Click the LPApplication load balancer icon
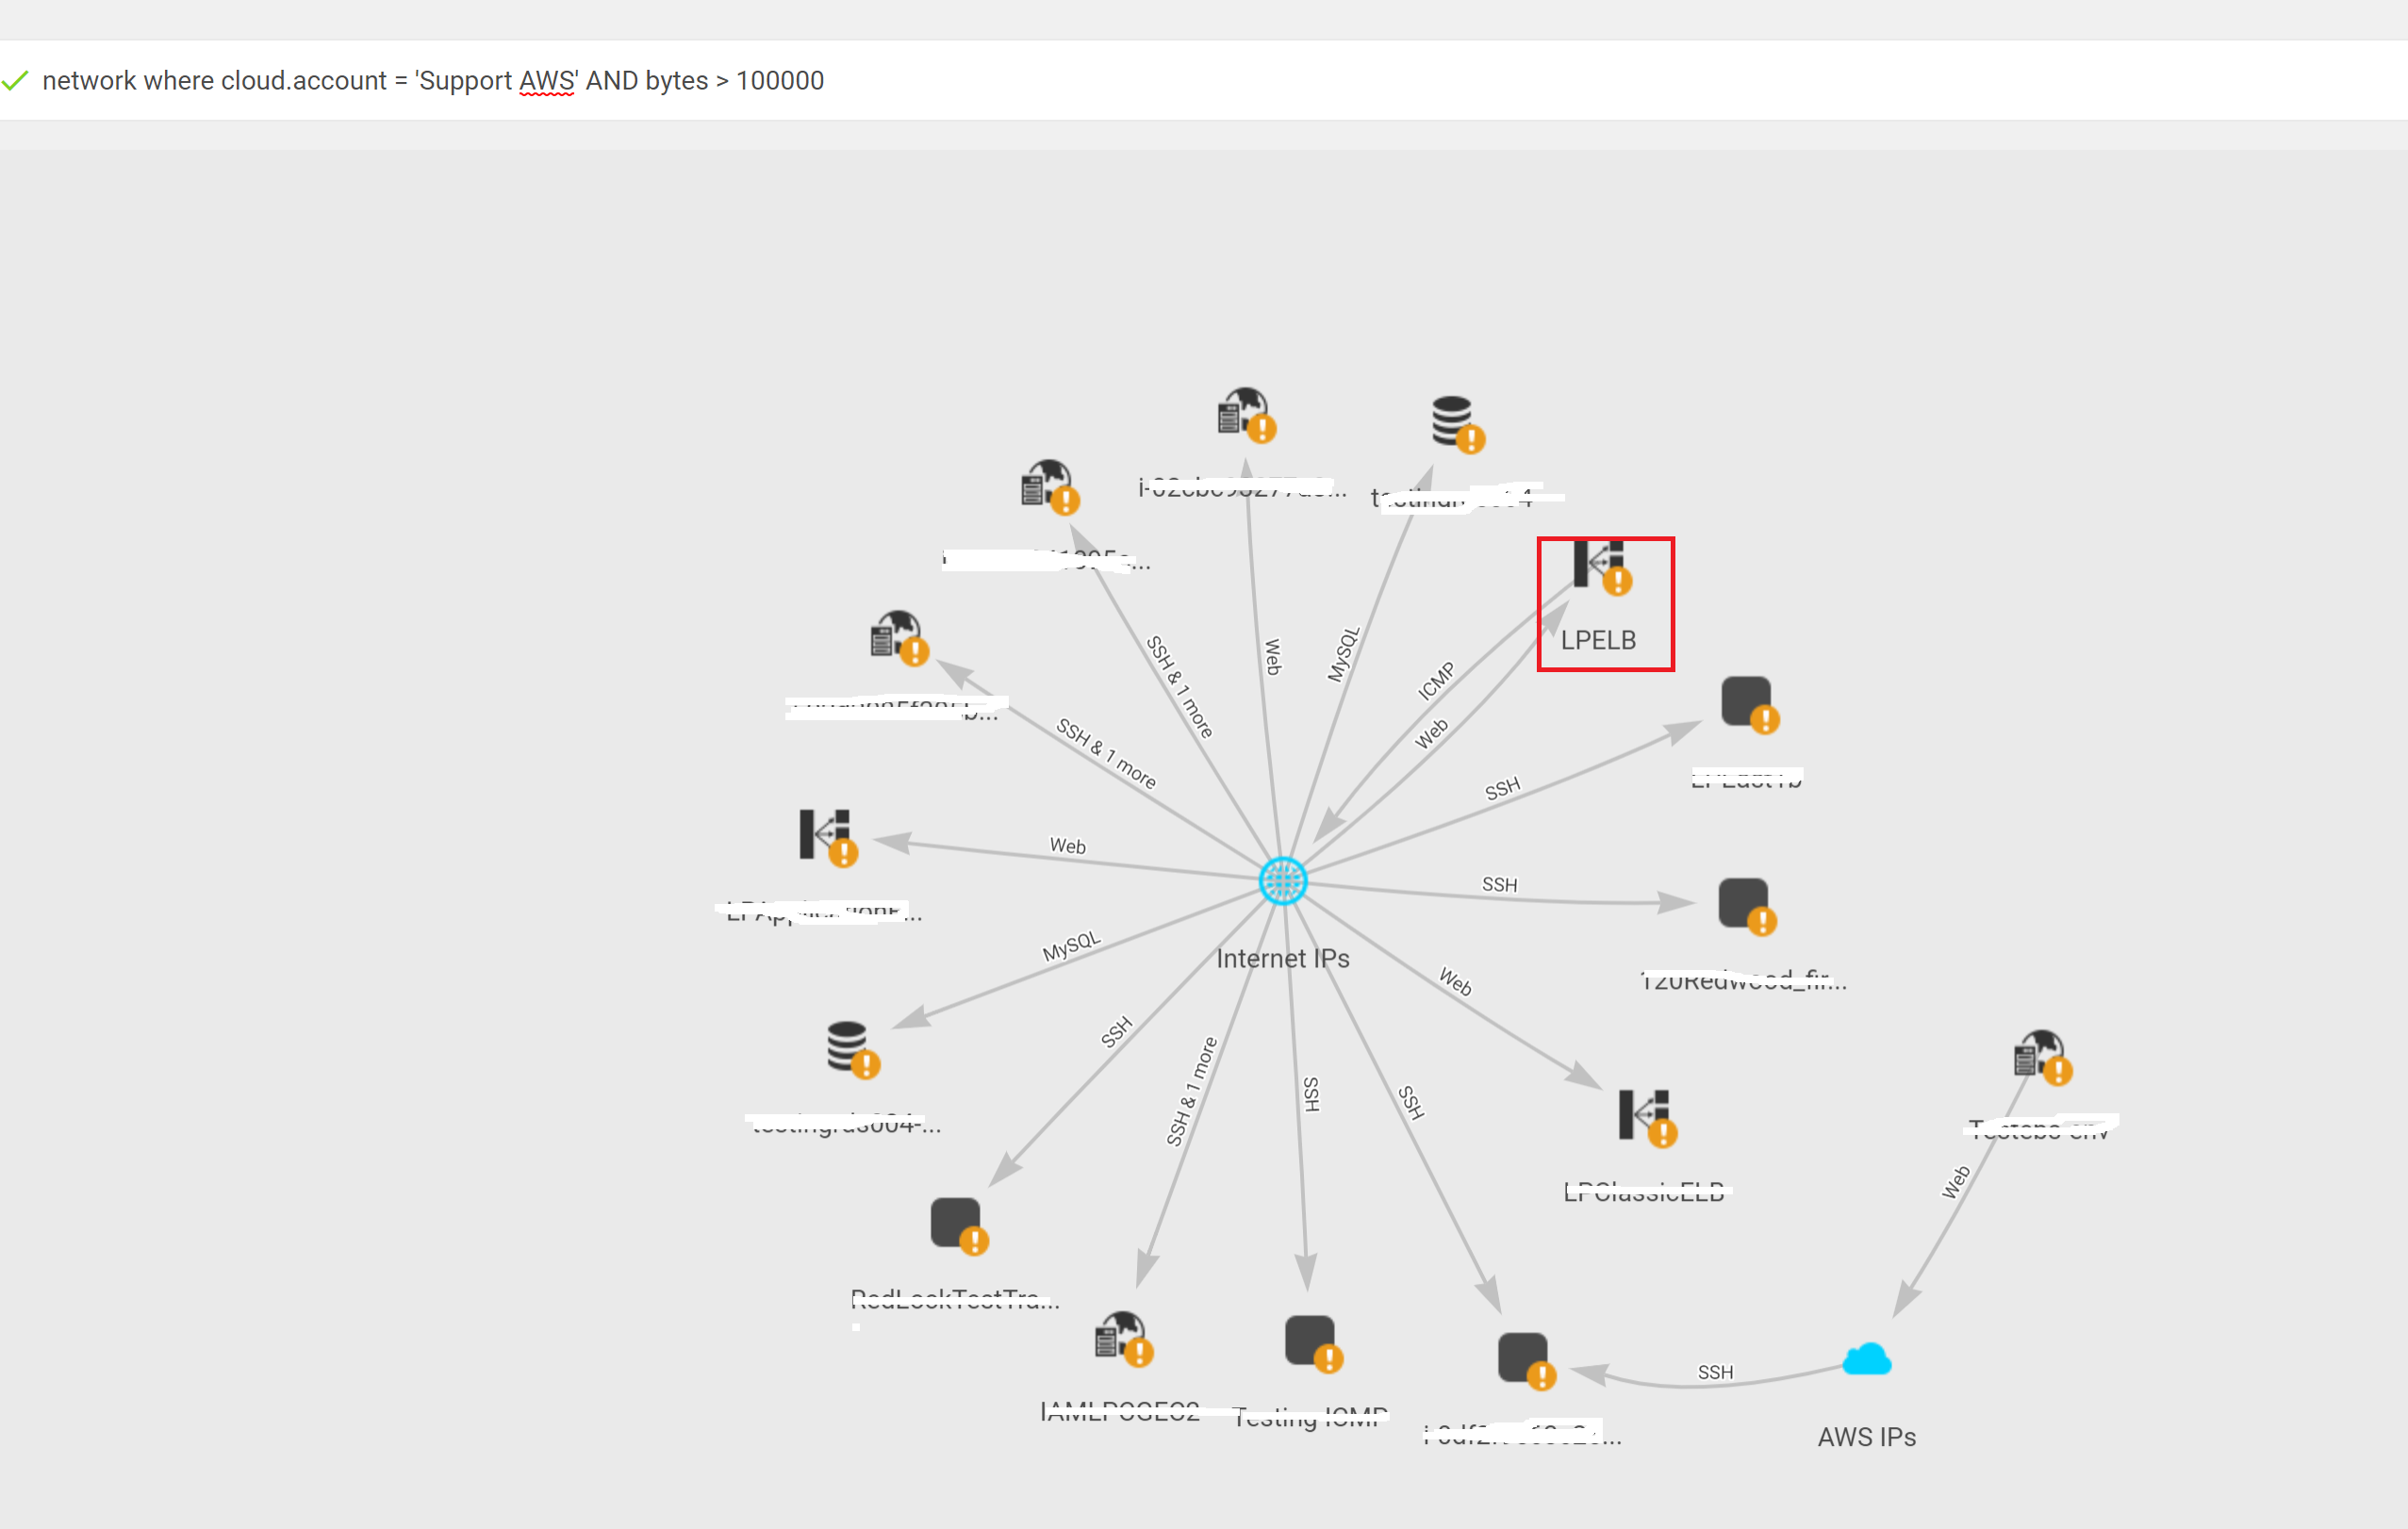2408x1529 pixels. (x=827, y=837)
